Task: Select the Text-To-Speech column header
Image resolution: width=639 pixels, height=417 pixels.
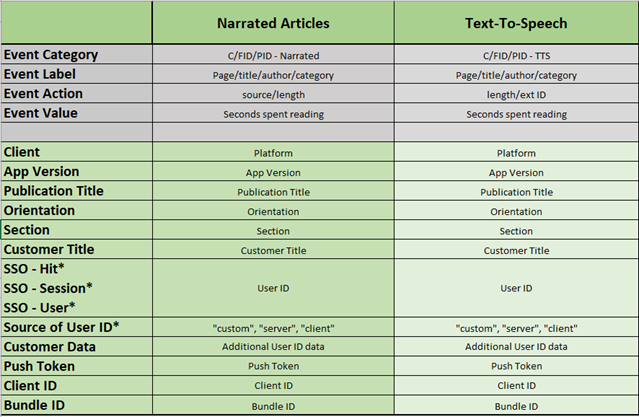Action: point(516,23)
